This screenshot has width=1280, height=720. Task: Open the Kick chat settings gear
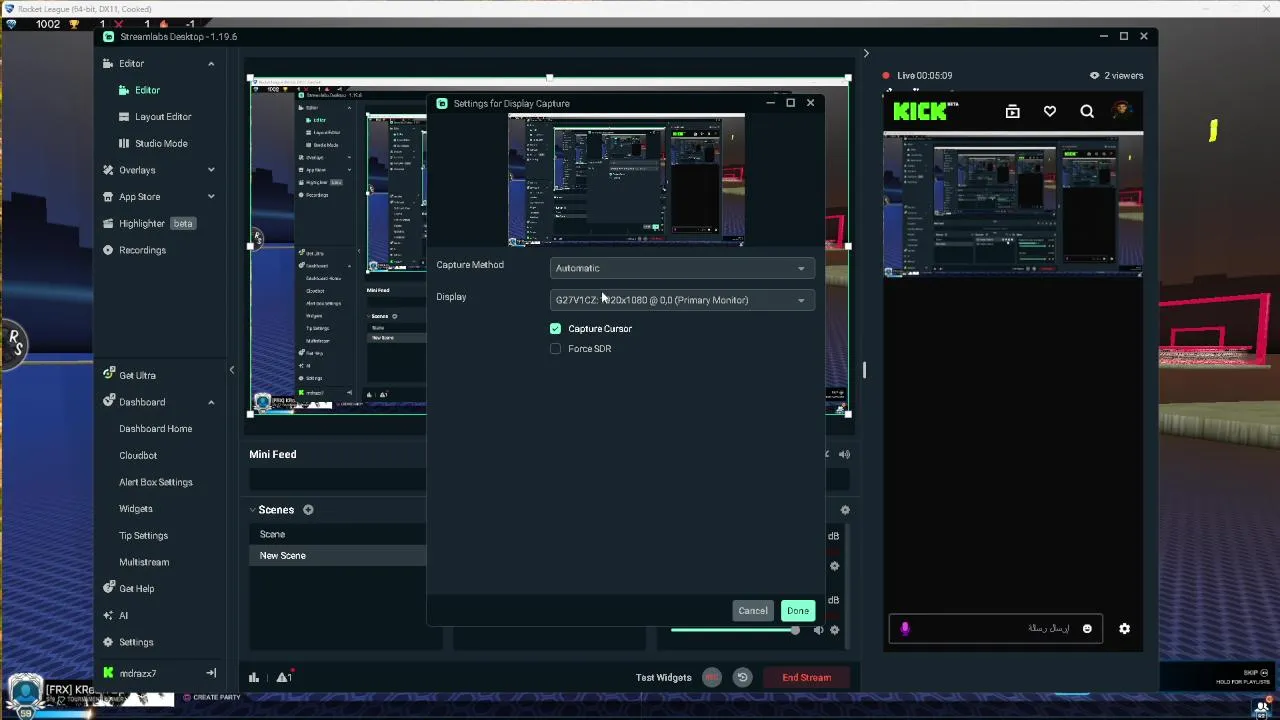tap(1124, 628)
